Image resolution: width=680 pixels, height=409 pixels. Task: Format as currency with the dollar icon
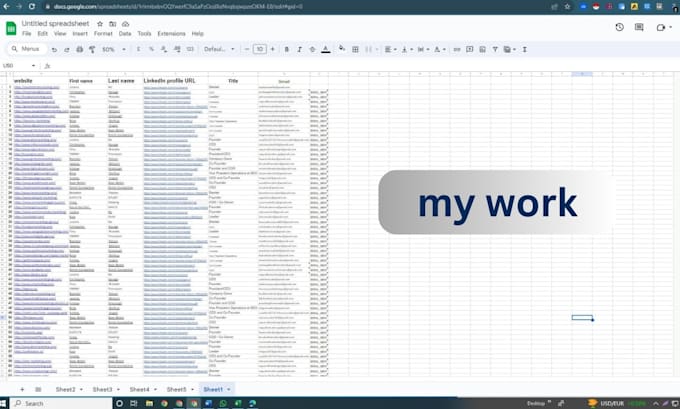click(x=138, y=49)
